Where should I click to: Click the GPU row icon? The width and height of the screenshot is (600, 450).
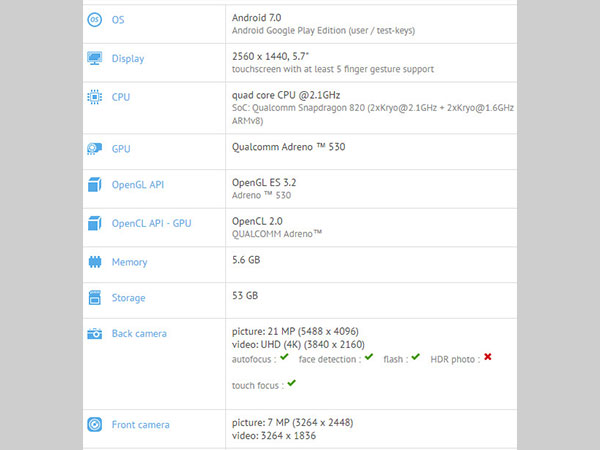point(95,149)
